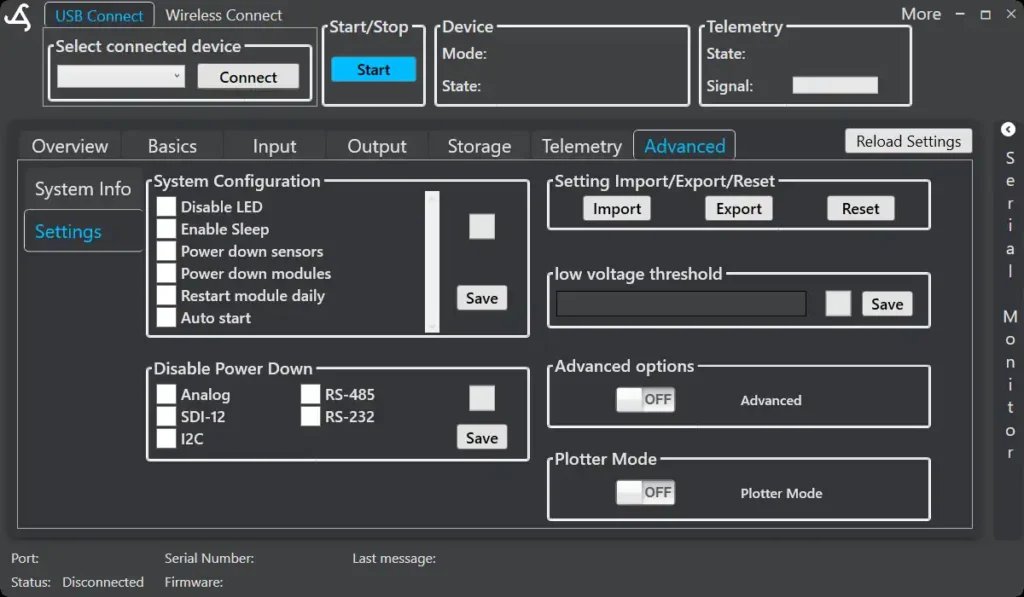The width and height of the screenshot is (1024, 597).
Task: Open the connected device dropdown
Action: click(121, 77)
